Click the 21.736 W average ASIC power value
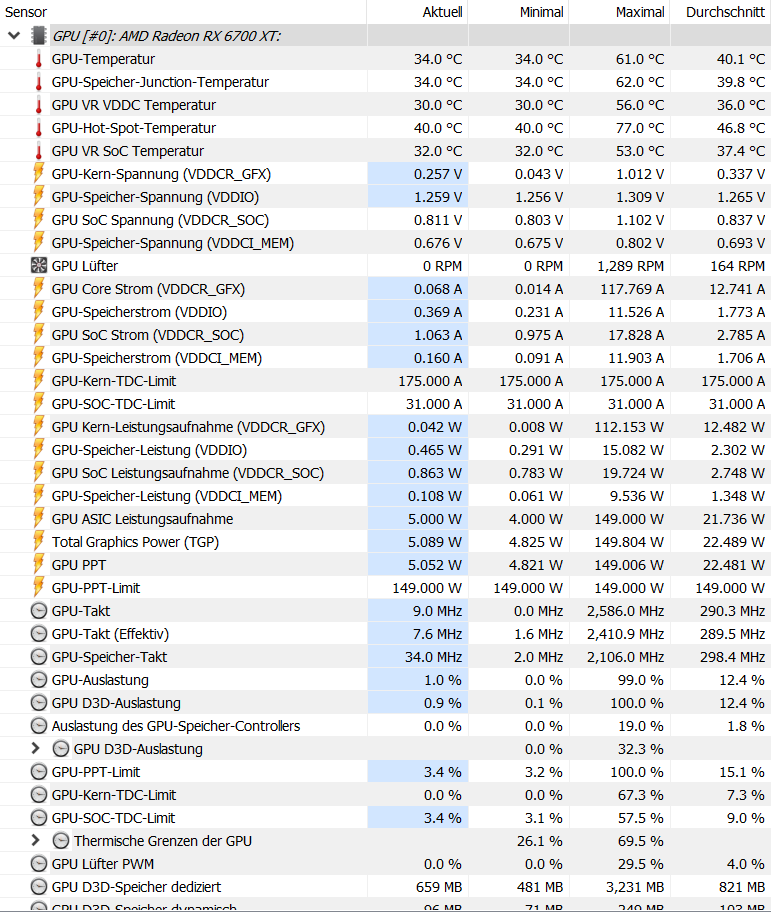The image size is (771, 912). (734, 519)
